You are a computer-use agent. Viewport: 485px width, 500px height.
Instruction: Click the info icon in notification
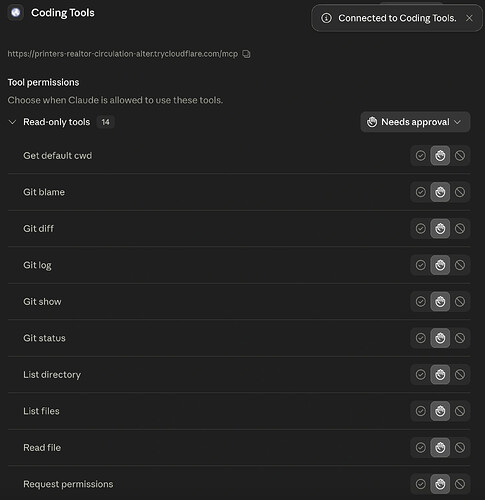click(326, 18)
